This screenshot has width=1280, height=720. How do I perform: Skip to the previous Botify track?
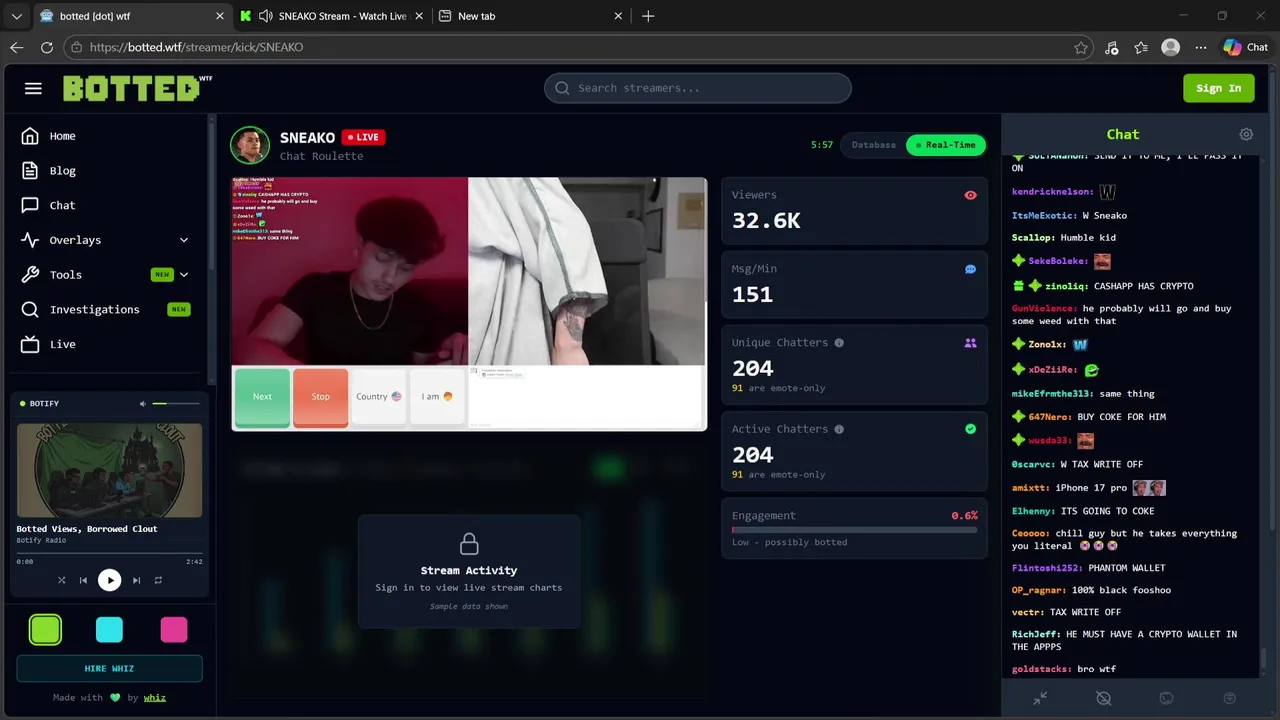coord(83,580)
